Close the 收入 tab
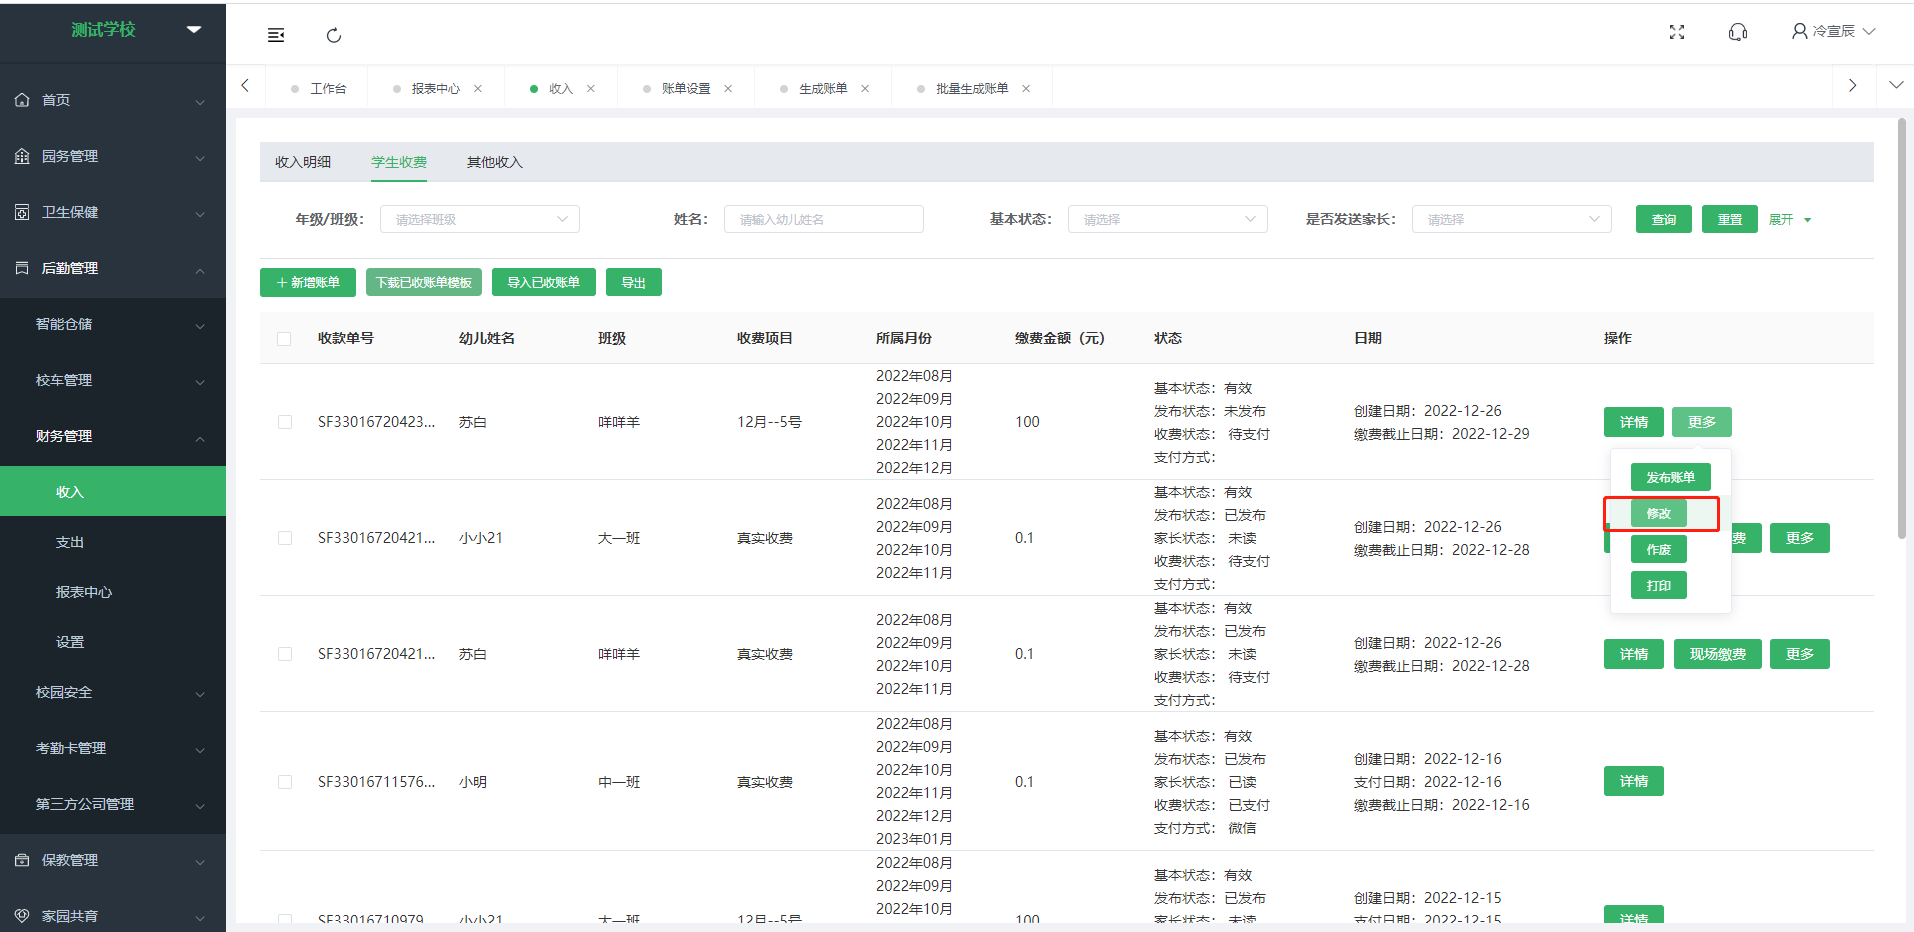This screenshot has height=932, width=1914. pos(591,89)
